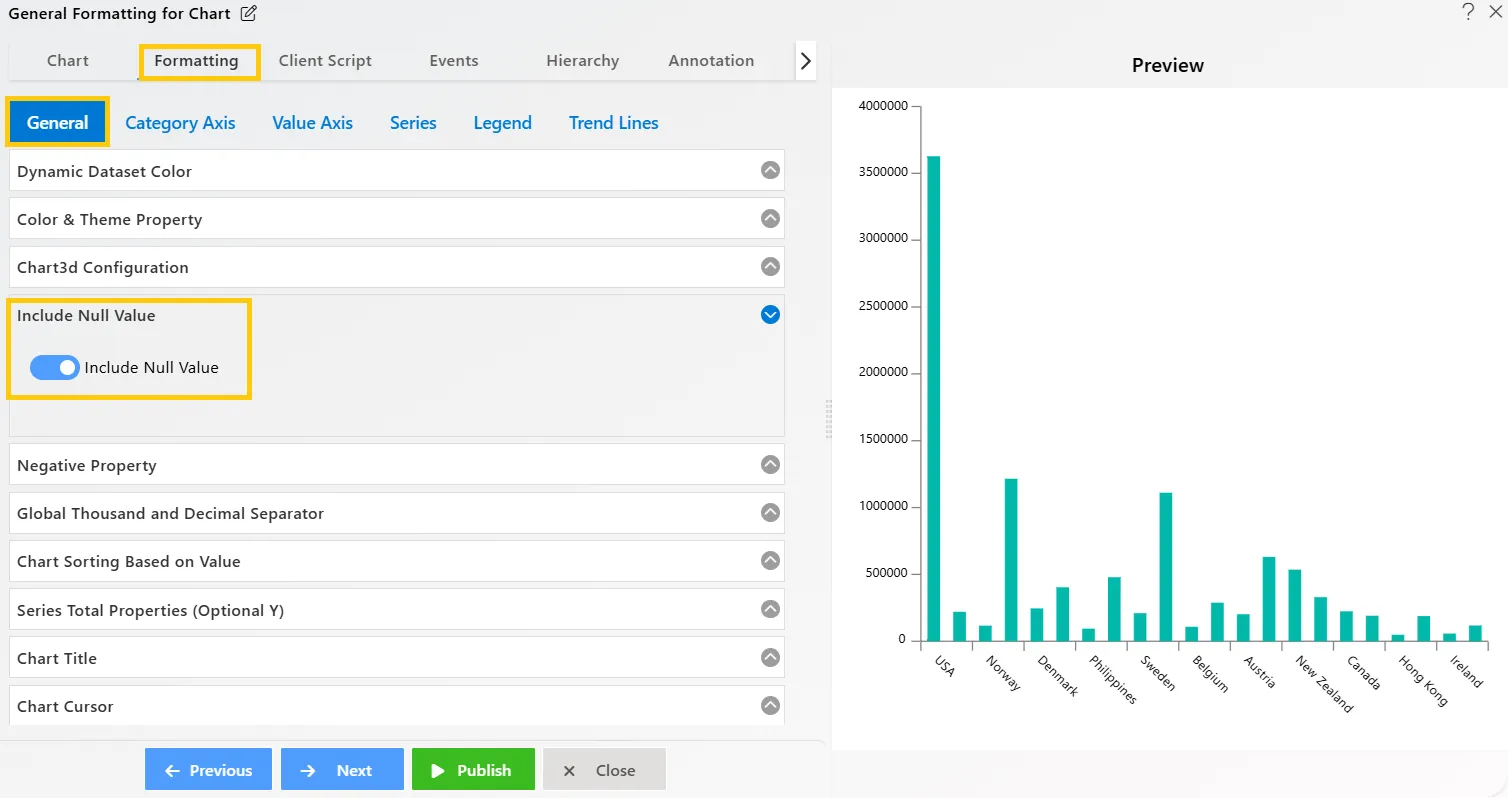Select the Formatting tab
This screenshot has height=798, width=1508.
pos(196,61)
